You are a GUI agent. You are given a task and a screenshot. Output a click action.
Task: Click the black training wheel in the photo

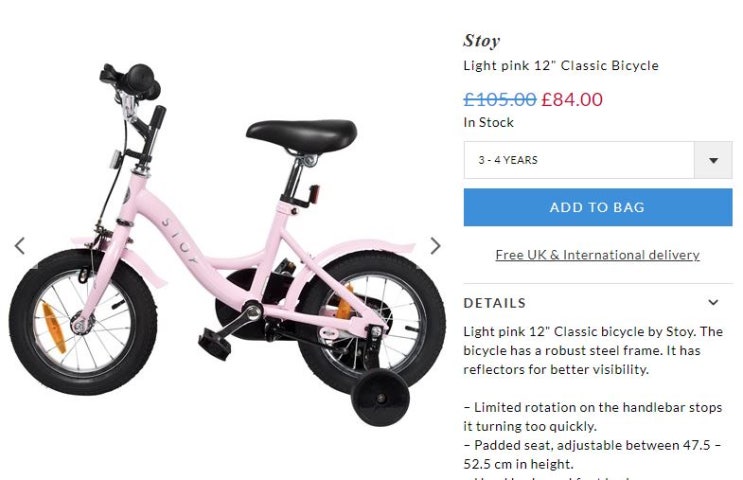[x=383, y=396]
